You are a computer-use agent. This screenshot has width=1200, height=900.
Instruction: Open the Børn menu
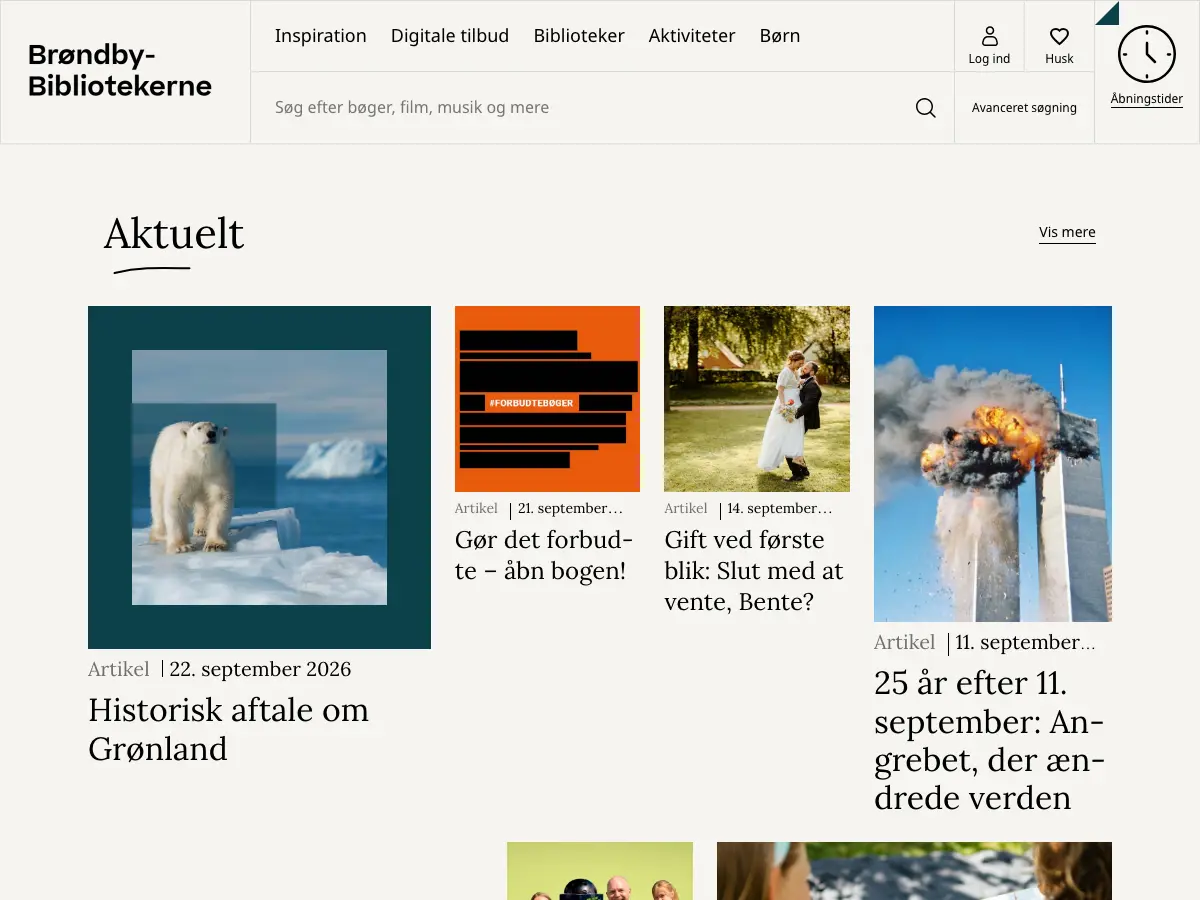[x=780, y=36]
